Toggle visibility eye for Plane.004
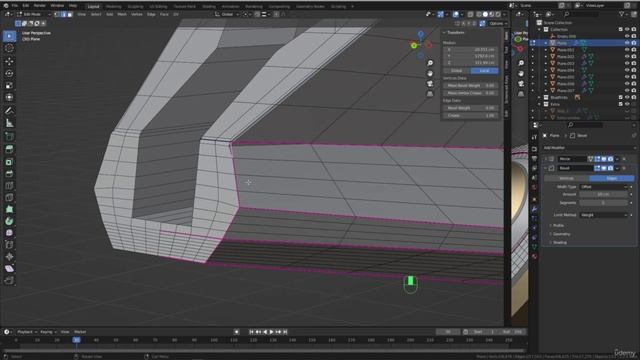Screen dimensions: 640x360 pos(627,70)
